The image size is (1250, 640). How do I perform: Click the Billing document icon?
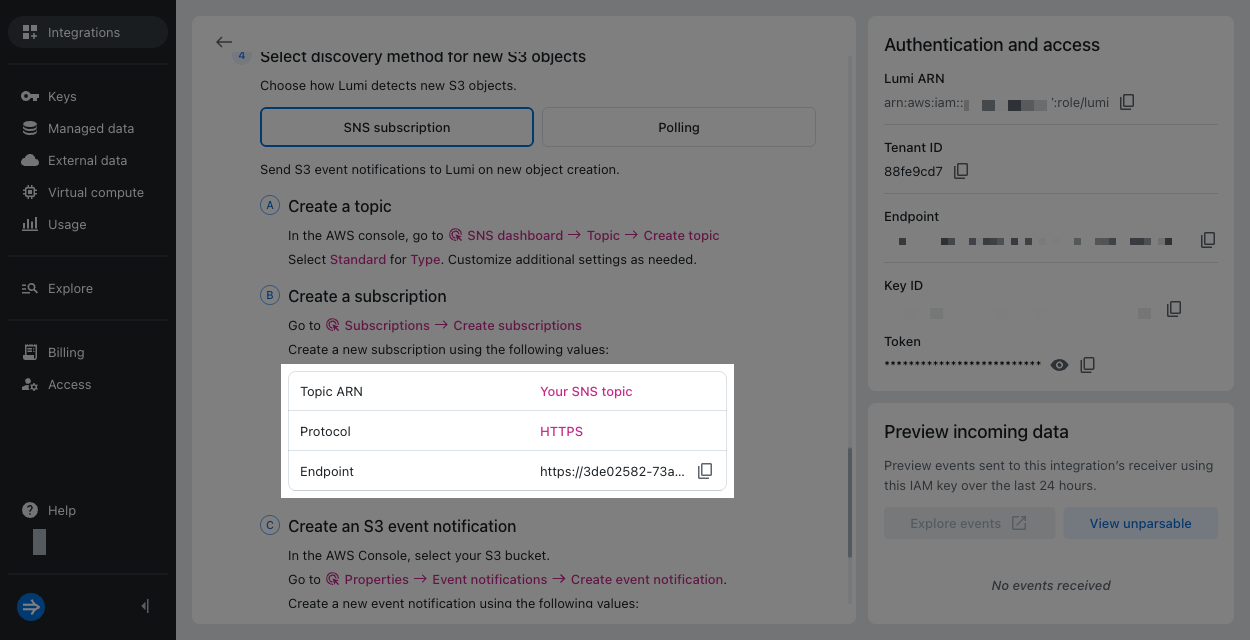[x=30, y=352]
